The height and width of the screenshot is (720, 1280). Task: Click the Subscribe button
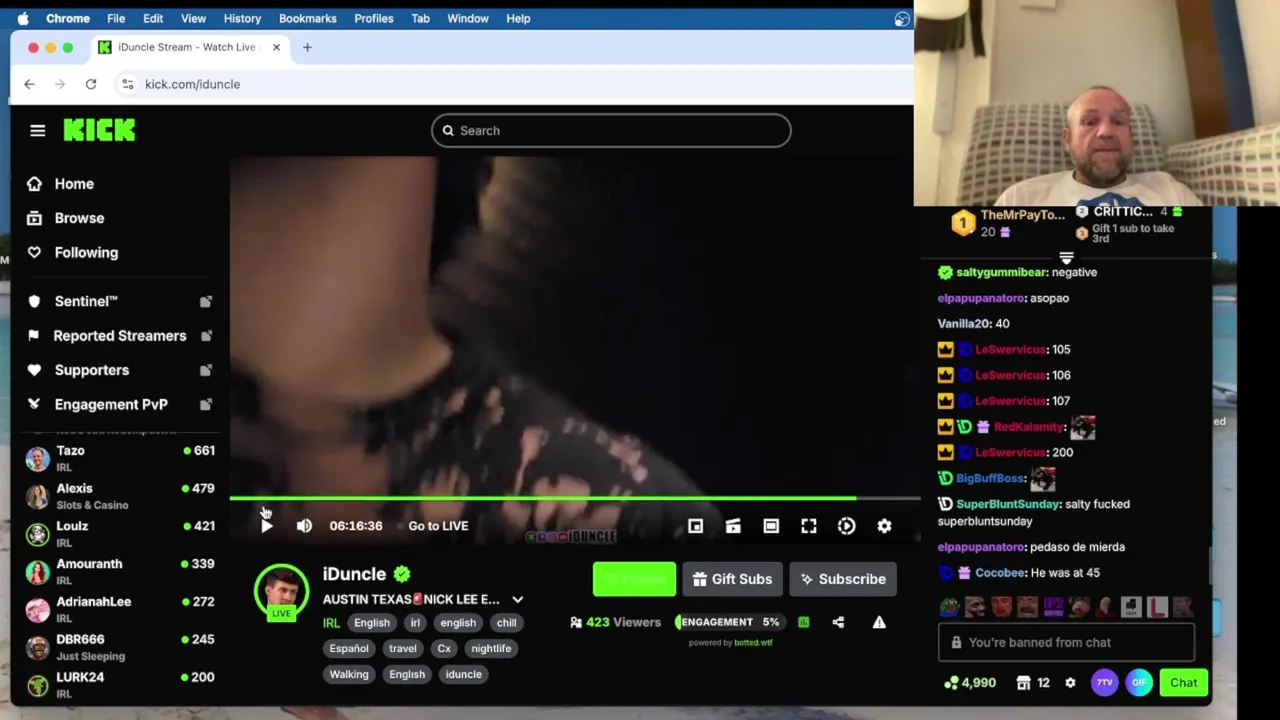pyautogui.click(x=843, y=579)
